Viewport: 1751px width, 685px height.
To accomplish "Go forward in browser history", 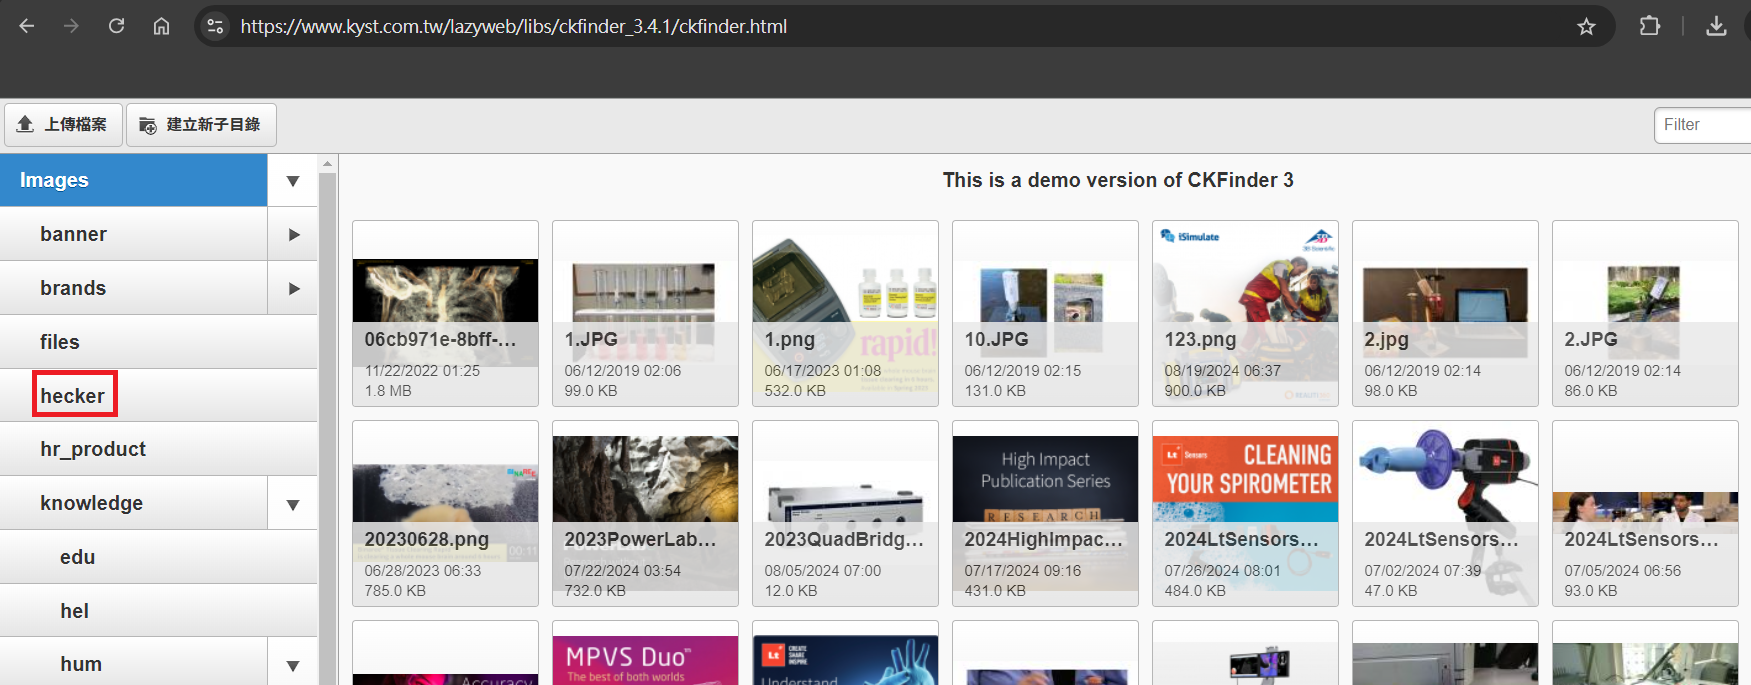I will 71,26.
